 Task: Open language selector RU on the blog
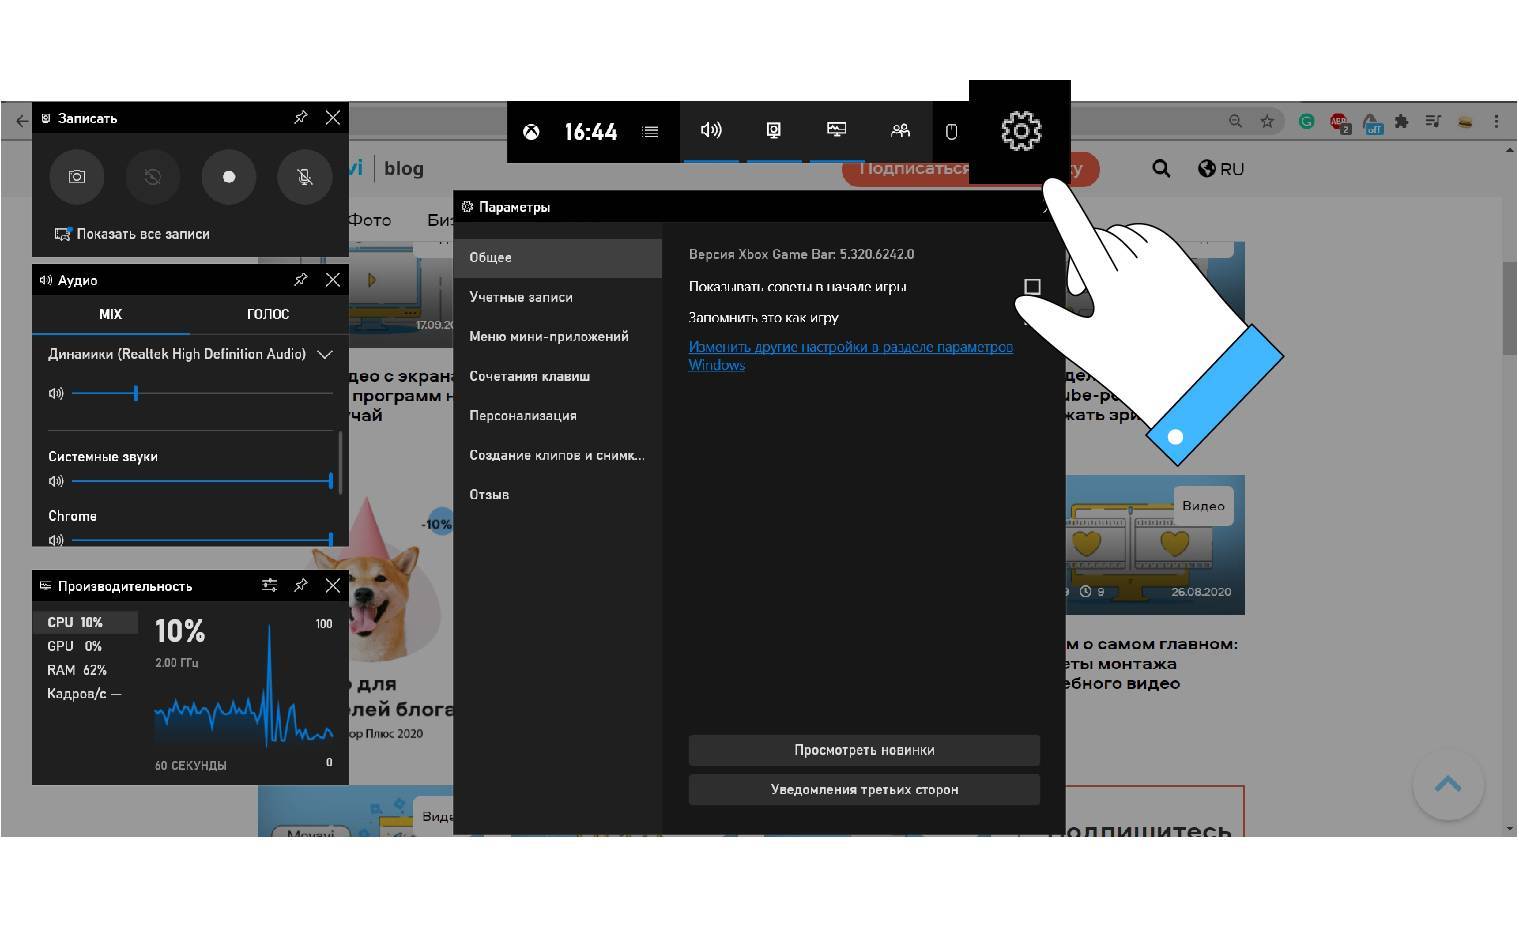(1221, 169)
